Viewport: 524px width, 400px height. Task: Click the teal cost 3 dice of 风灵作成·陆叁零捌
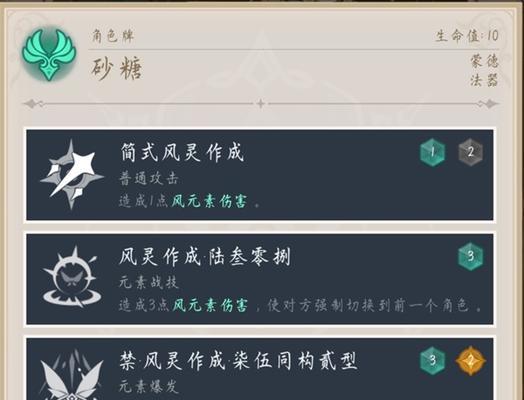coord(471,256)
